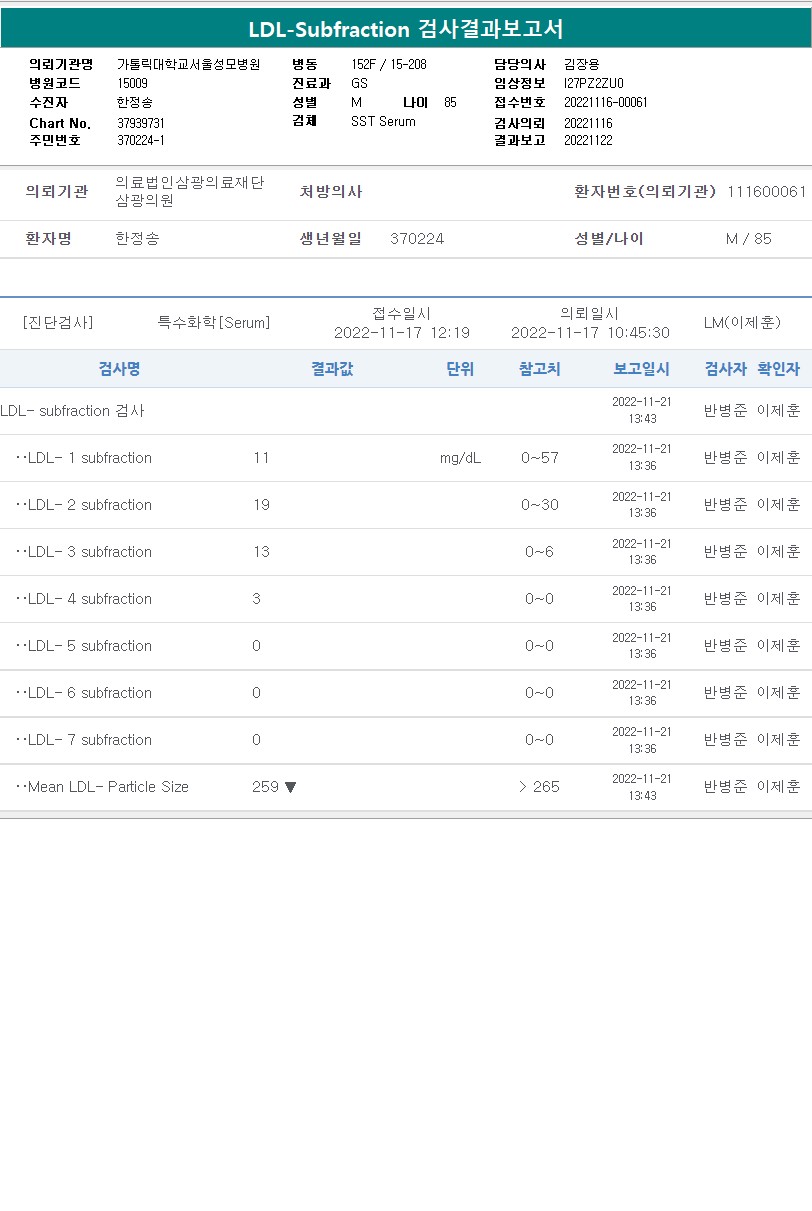
Task: Click the 접수번호 value 20221116-00061
Action: click(605, 102)
